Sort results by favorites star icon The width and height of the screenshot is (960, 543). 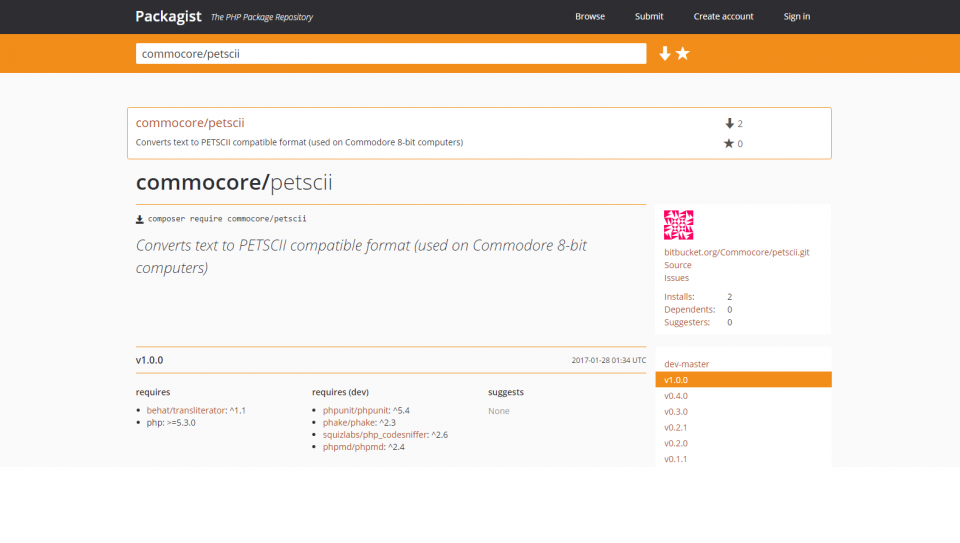click(683, 54)
